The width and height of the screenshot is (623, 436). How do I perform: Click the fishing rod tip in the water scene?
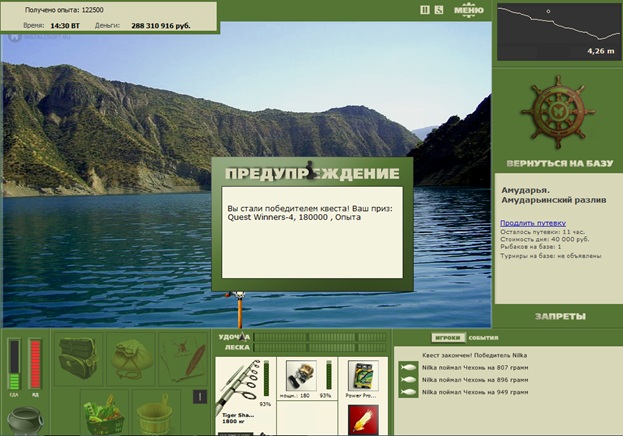239,310
